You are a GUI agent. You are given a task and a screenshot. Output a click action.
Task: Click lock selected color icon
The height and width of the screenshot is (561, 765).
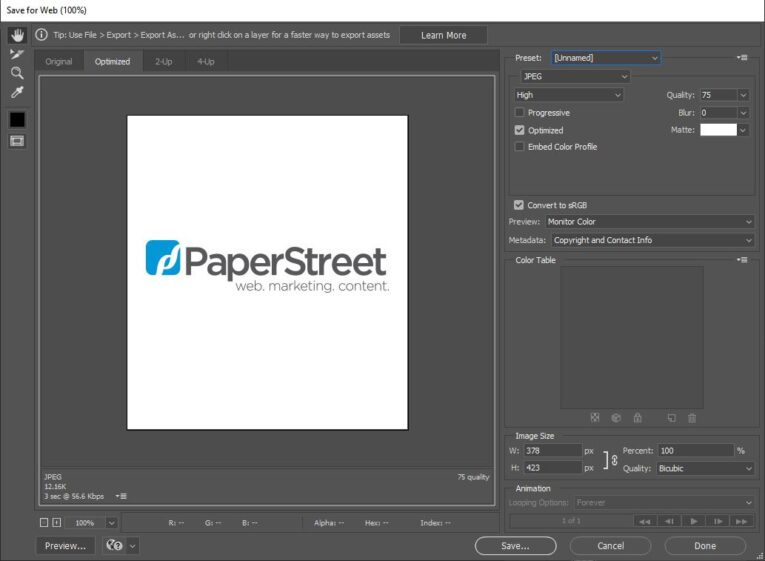pos(637,418)
